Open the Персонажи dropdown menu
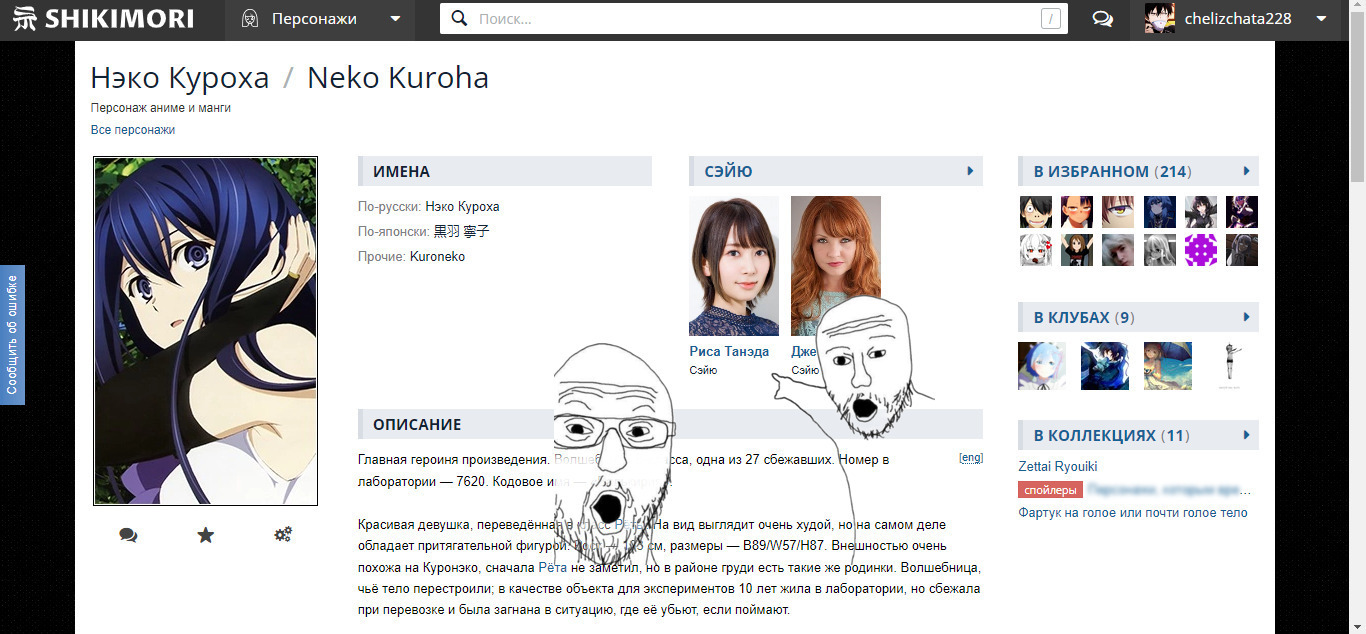This screenshot has height=634, width=1366. pos(395,19)
